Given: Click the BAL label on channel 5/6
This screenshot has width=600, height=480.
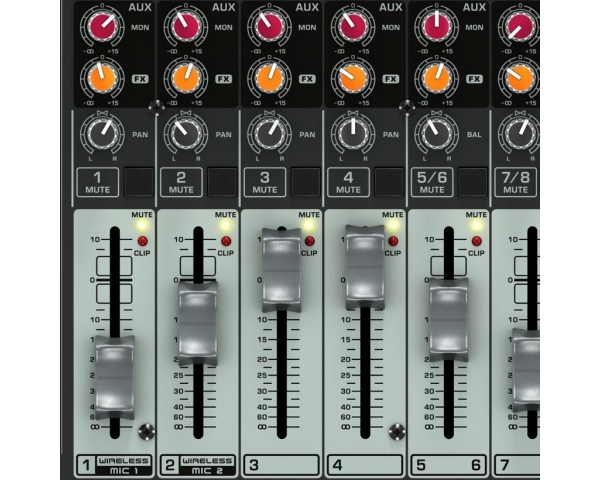Looking at the screenshot, I should (x=474, y=135).
